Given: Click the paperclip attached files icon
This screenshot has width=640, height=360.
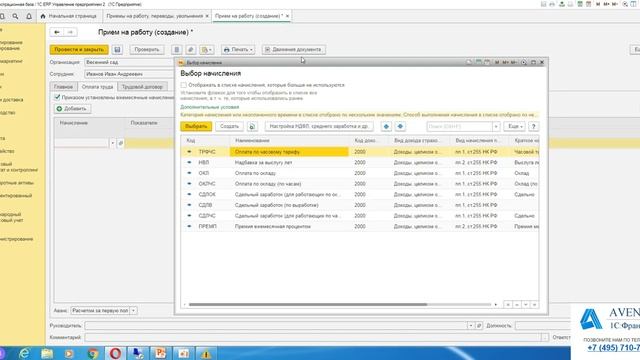Looking at the screenshot, I should (x=191, y=50).
